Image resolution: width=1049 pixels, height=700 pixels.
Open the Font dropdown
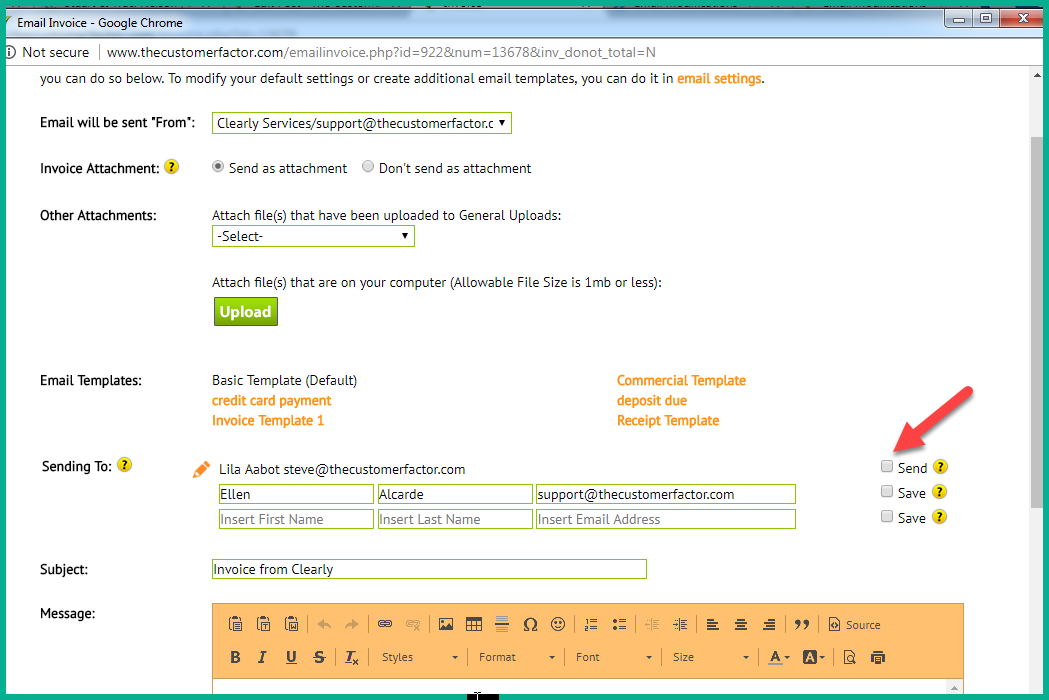[613, 657]
